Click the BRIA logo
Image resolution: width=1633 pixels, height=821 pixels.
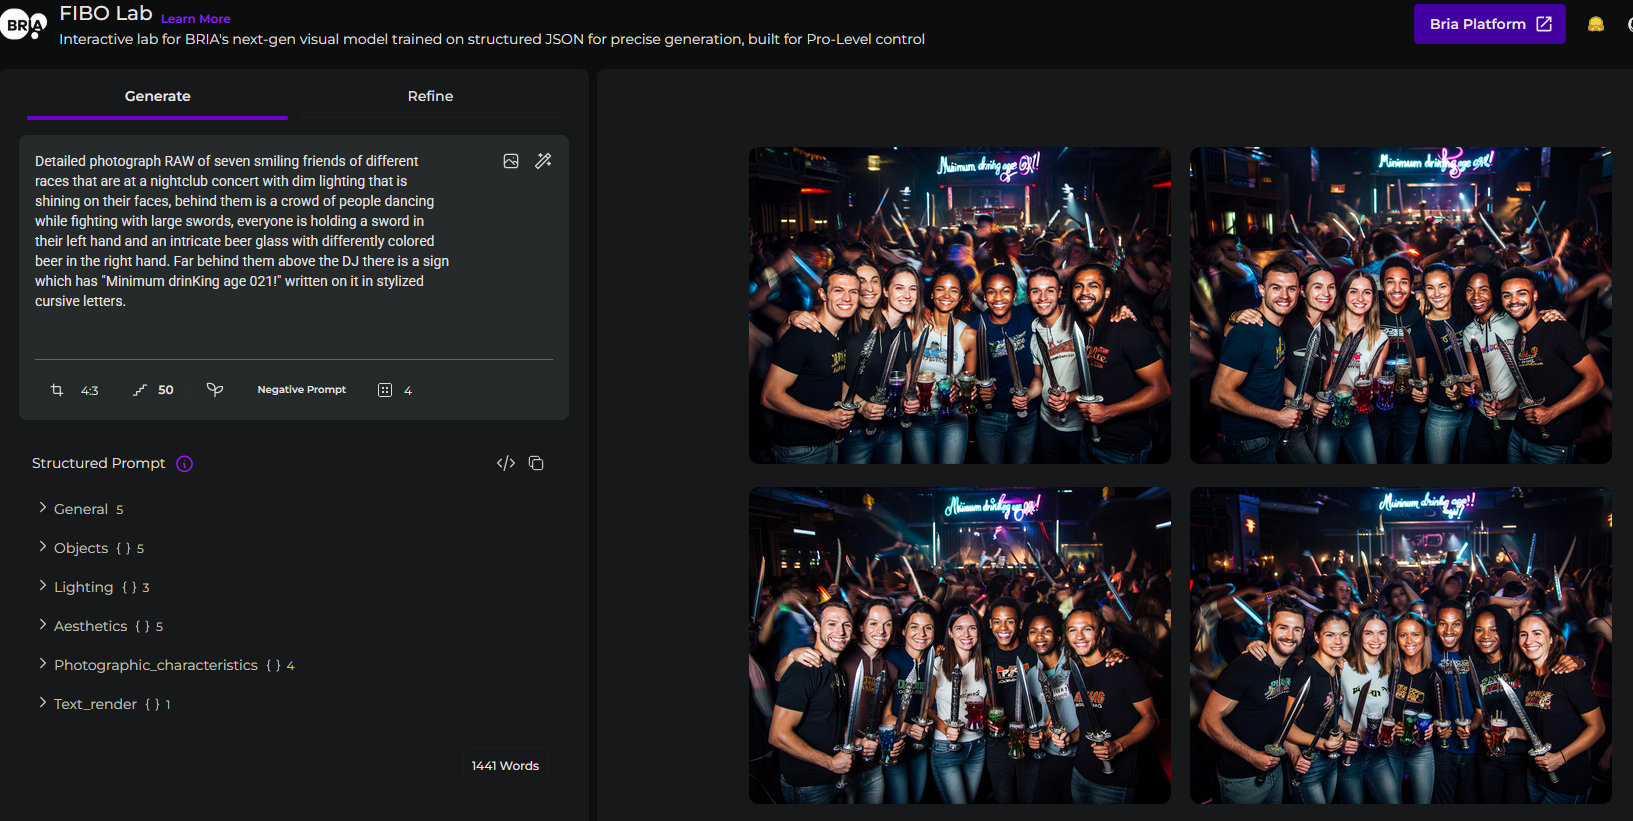click(23, 23)
